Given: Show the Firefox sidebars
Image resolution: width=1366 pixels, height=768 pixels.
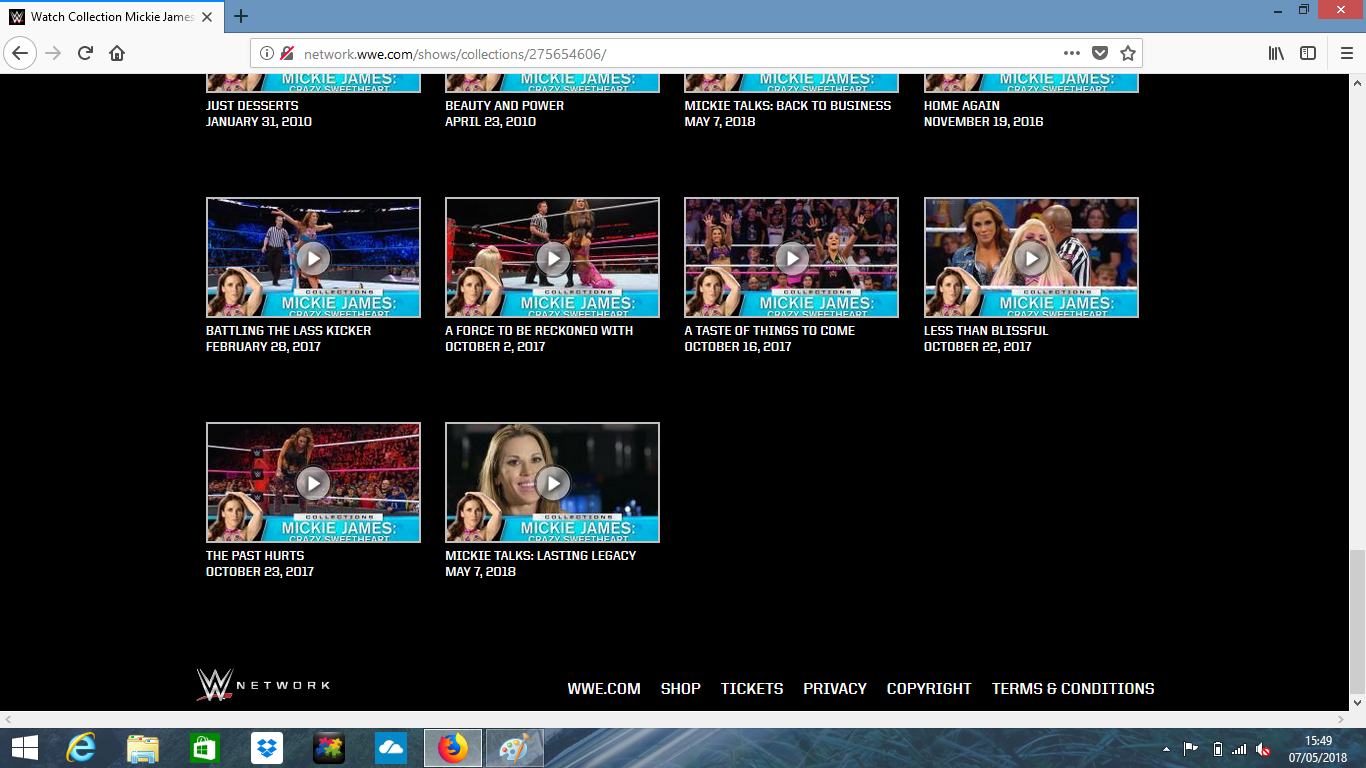Looking at the screenshot, I should click(x=1308, y=53).
